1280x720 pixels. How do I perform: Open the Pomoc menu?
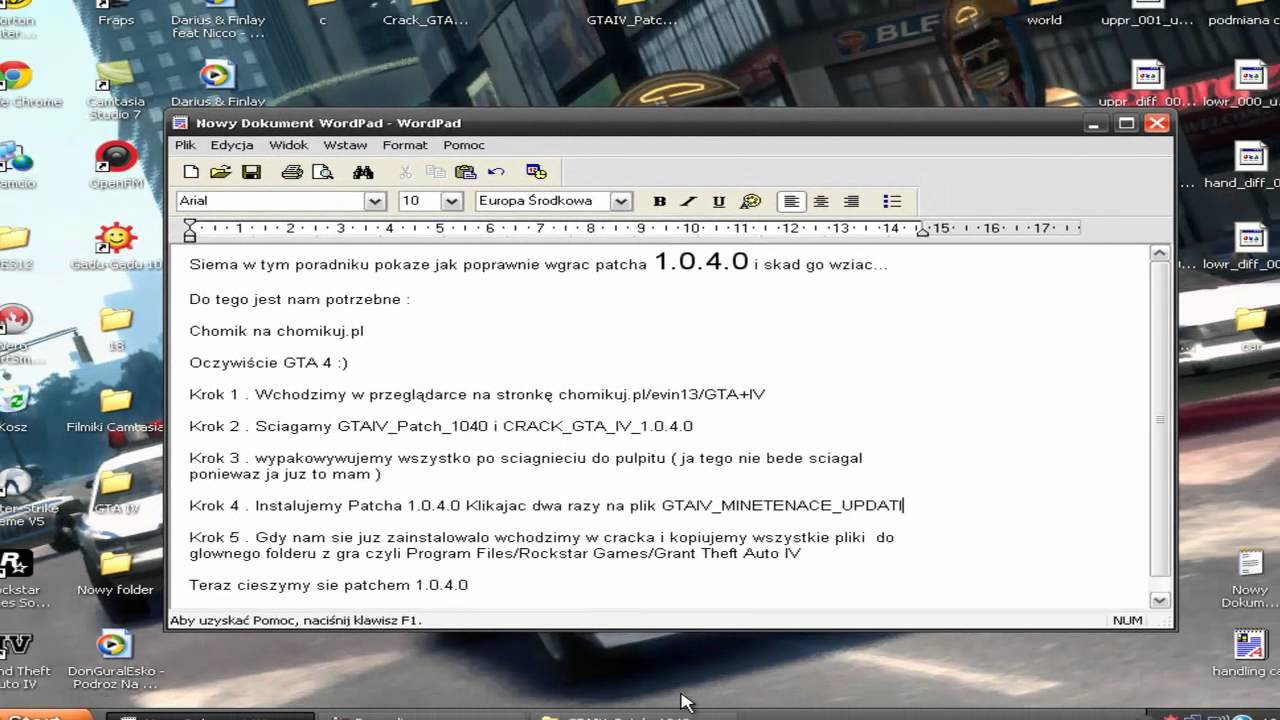[x=464, y=145]
